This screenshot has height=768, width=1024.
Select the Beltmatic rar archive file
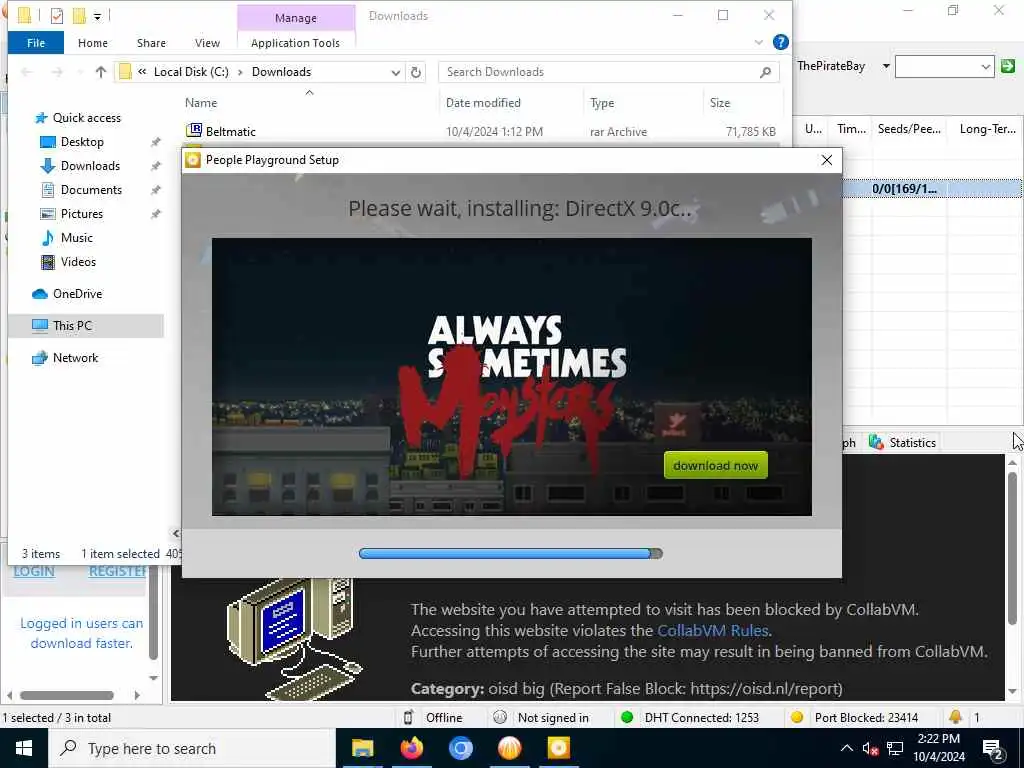coord(480,132)
